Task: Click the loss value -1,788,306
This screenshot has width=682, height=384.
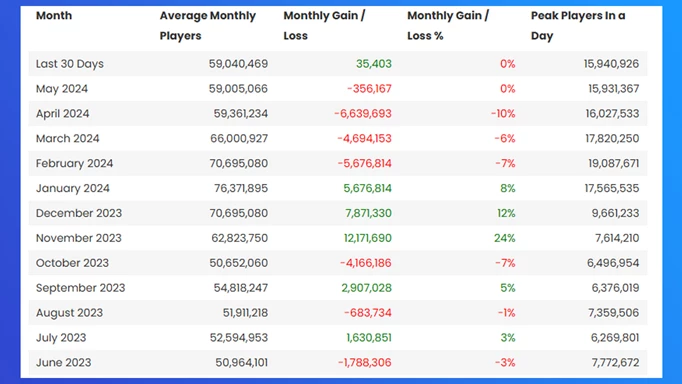Action: click(364, 362)
